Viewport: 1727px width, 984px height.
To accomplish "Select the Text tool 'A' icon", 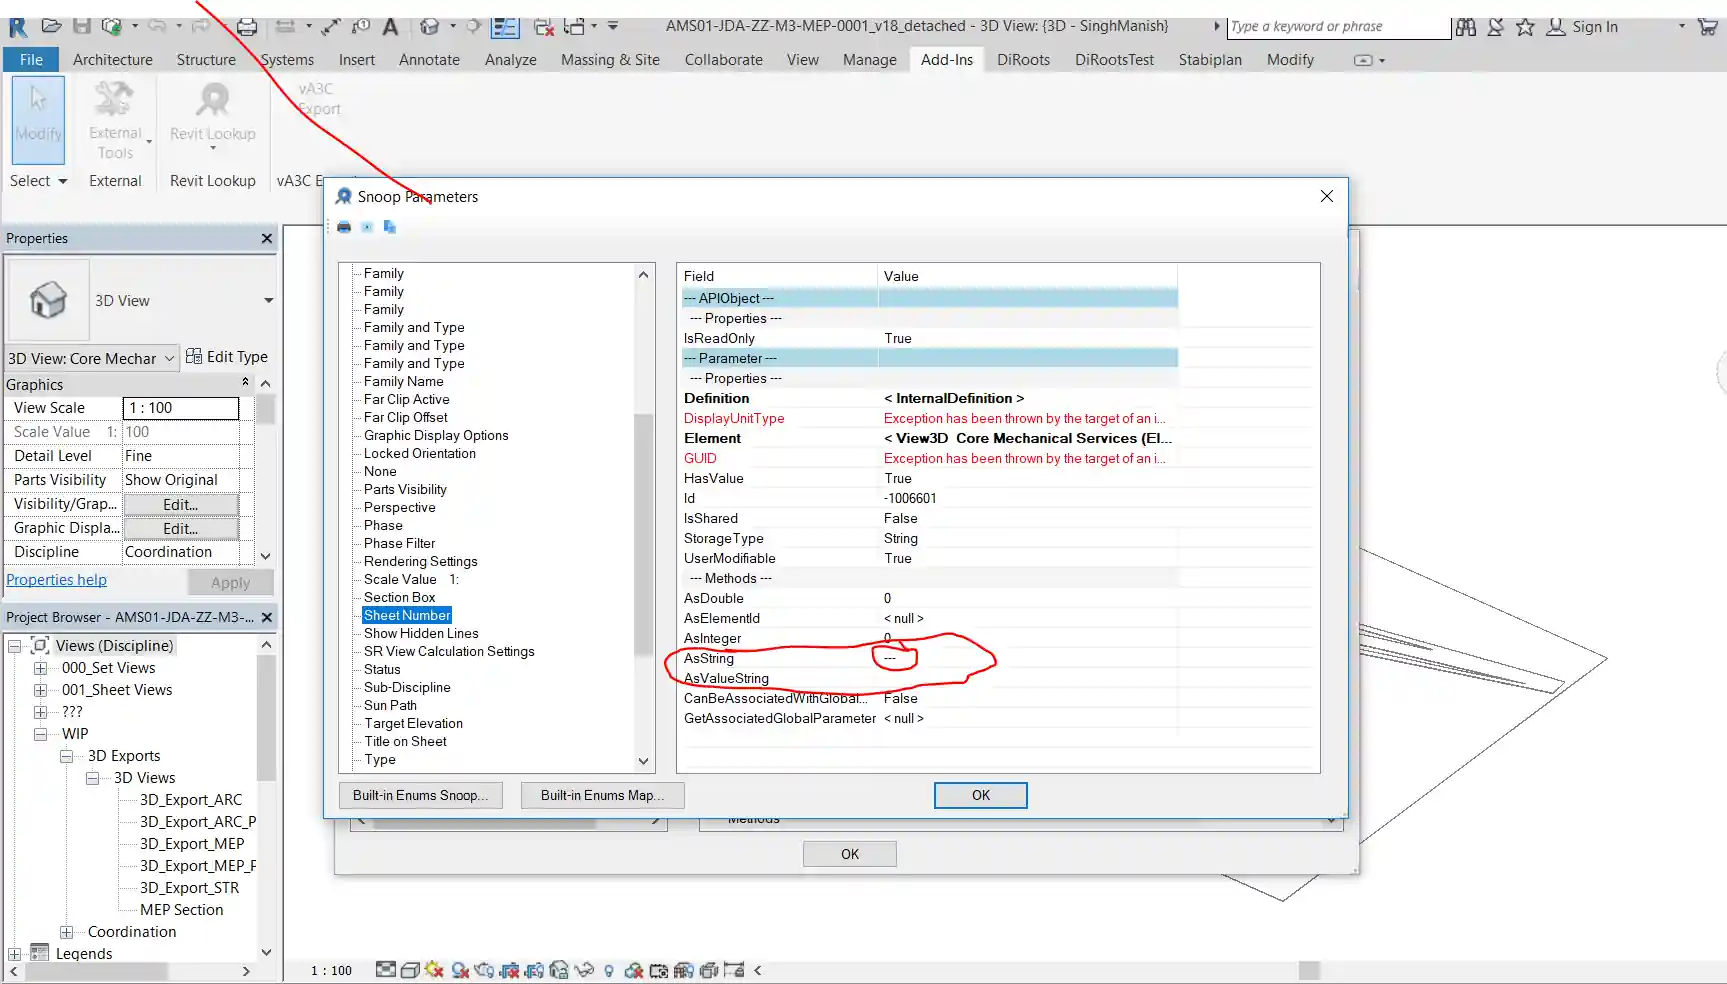I will pyautogui.click(x=390, y=26).
